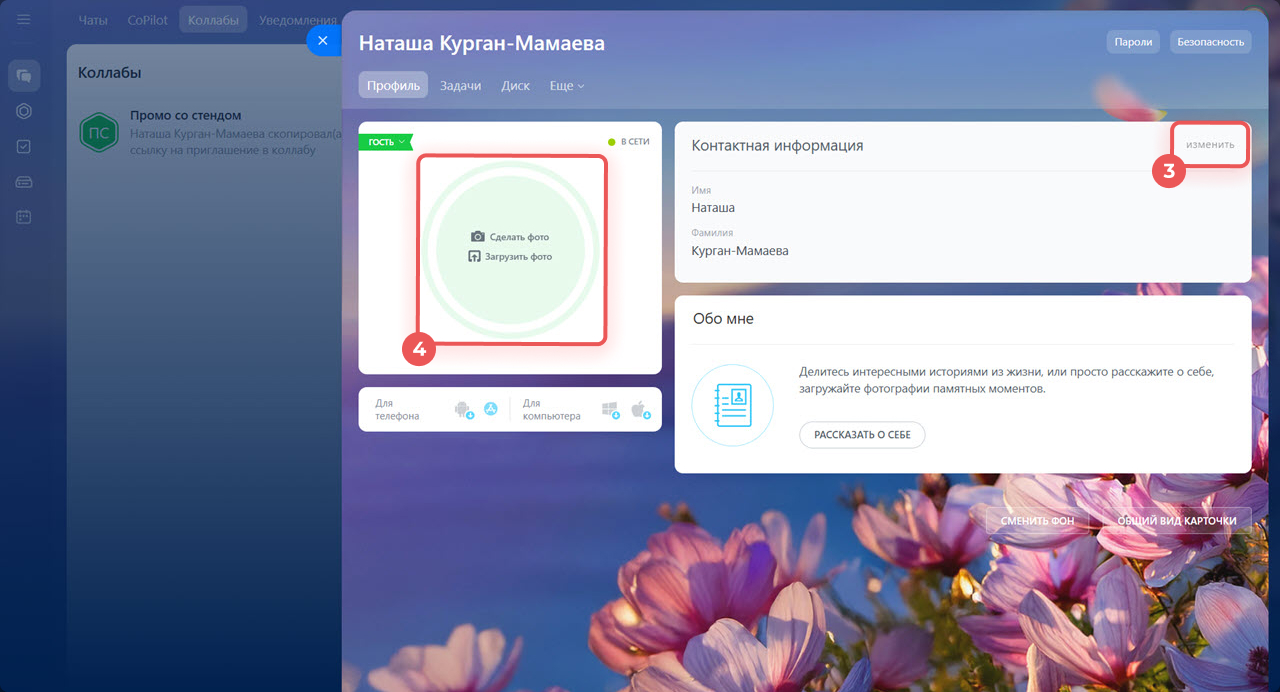
Task: Click the Для компьютера label
Action: [552, 409]
